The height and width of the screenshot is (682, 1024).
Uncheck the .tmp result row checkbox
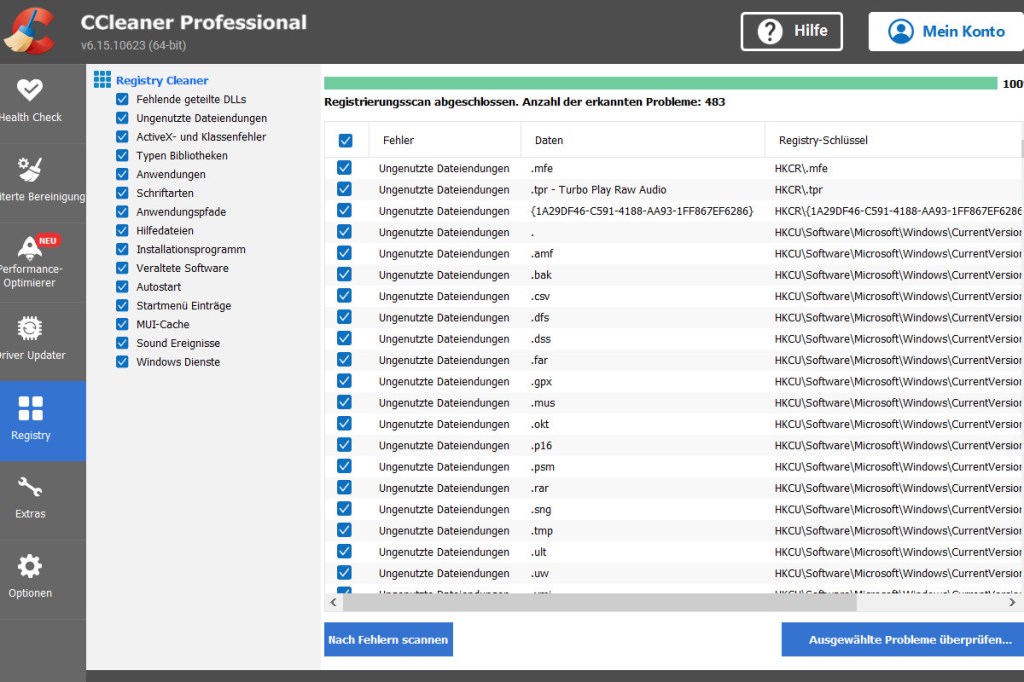pos(344,530)
